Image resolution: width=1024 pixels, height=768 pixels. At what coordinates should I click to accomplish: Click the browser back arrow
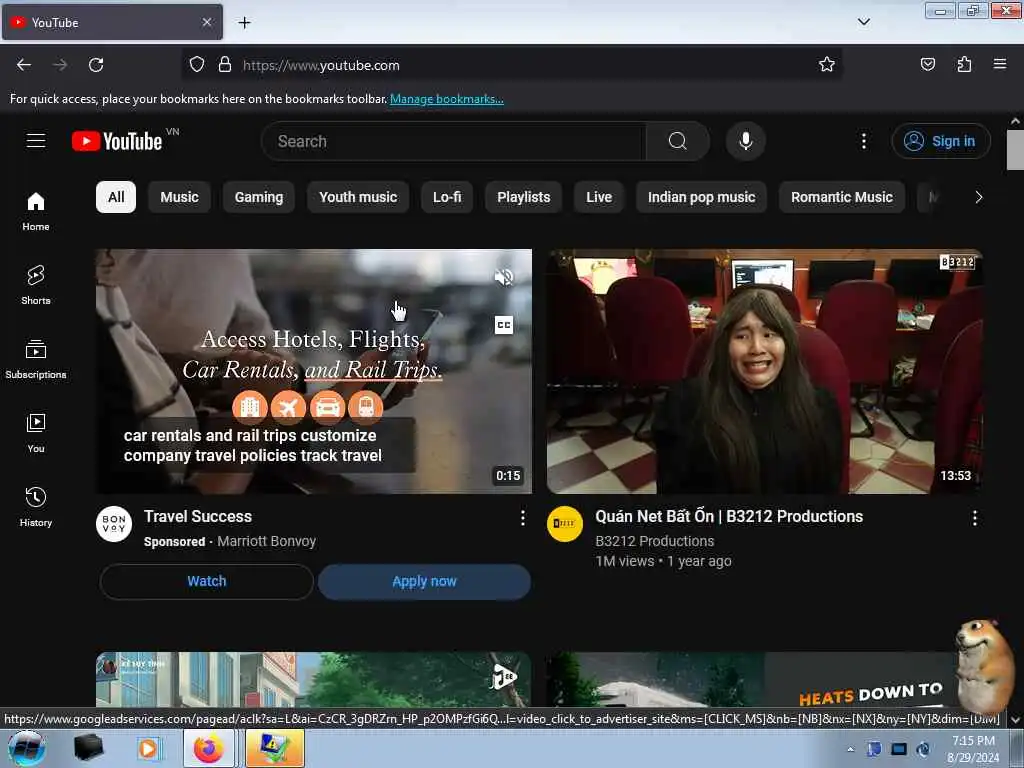pos(24,65)
